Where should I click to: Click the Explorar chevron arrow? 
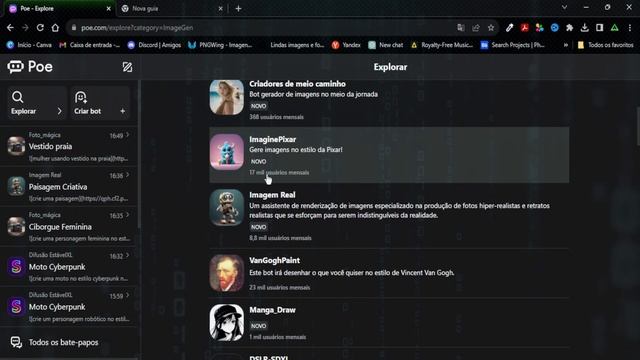[60, 111]
